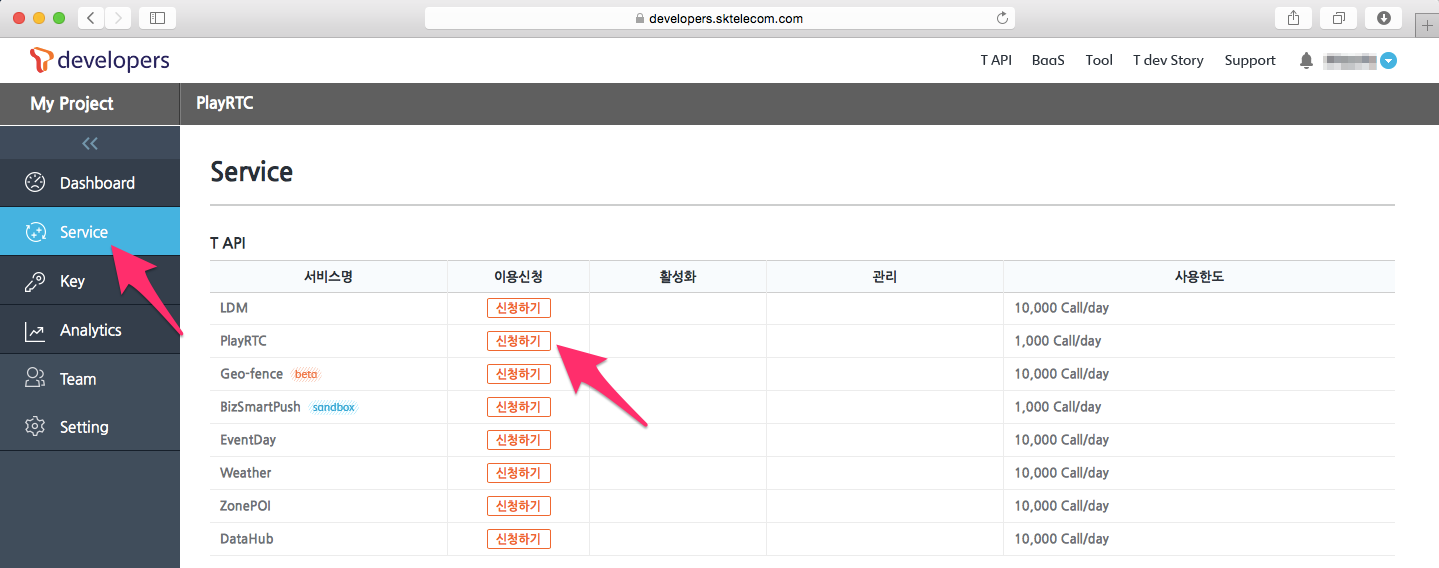Click Geo-fence service name
Viewport: 1439px width, 568px height.
tap(251, 374)
